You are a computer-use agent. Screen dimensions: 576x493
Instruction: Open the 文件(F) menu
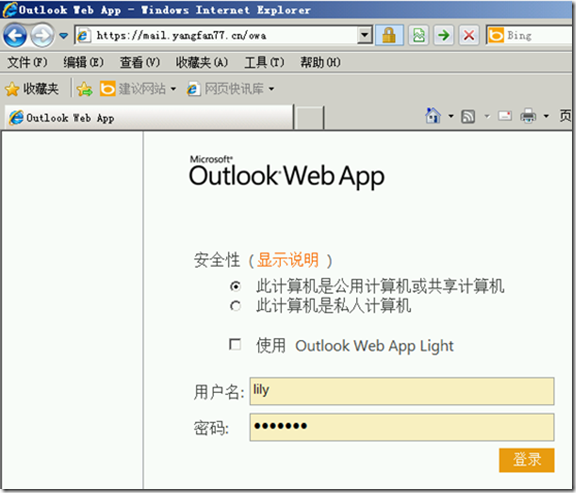(28, 62)
